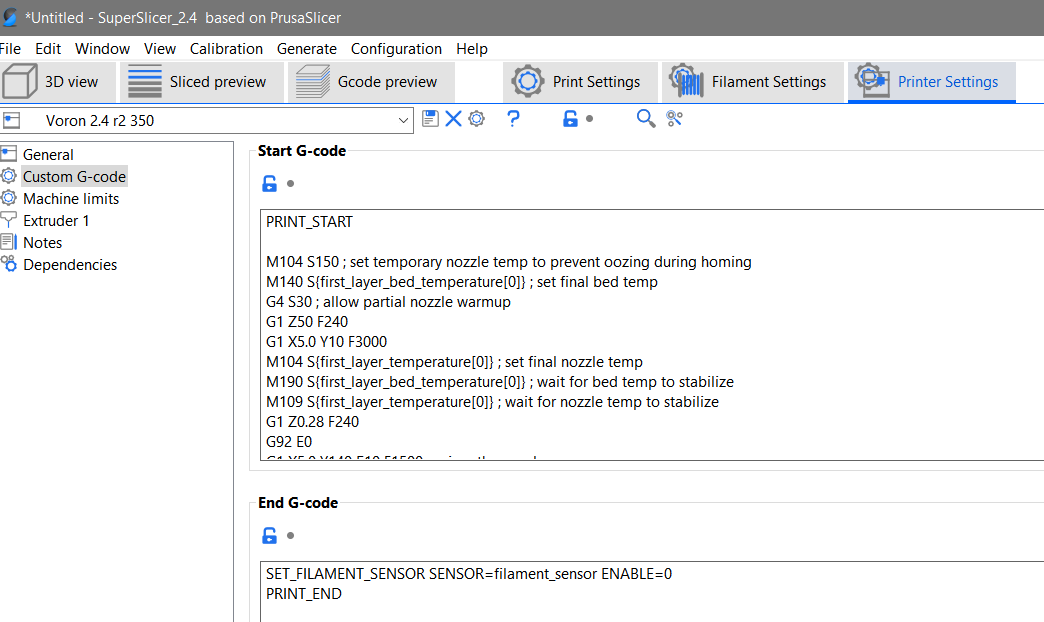
Task: Click the 3D view cube icon
Action: (x=19, y=81)
